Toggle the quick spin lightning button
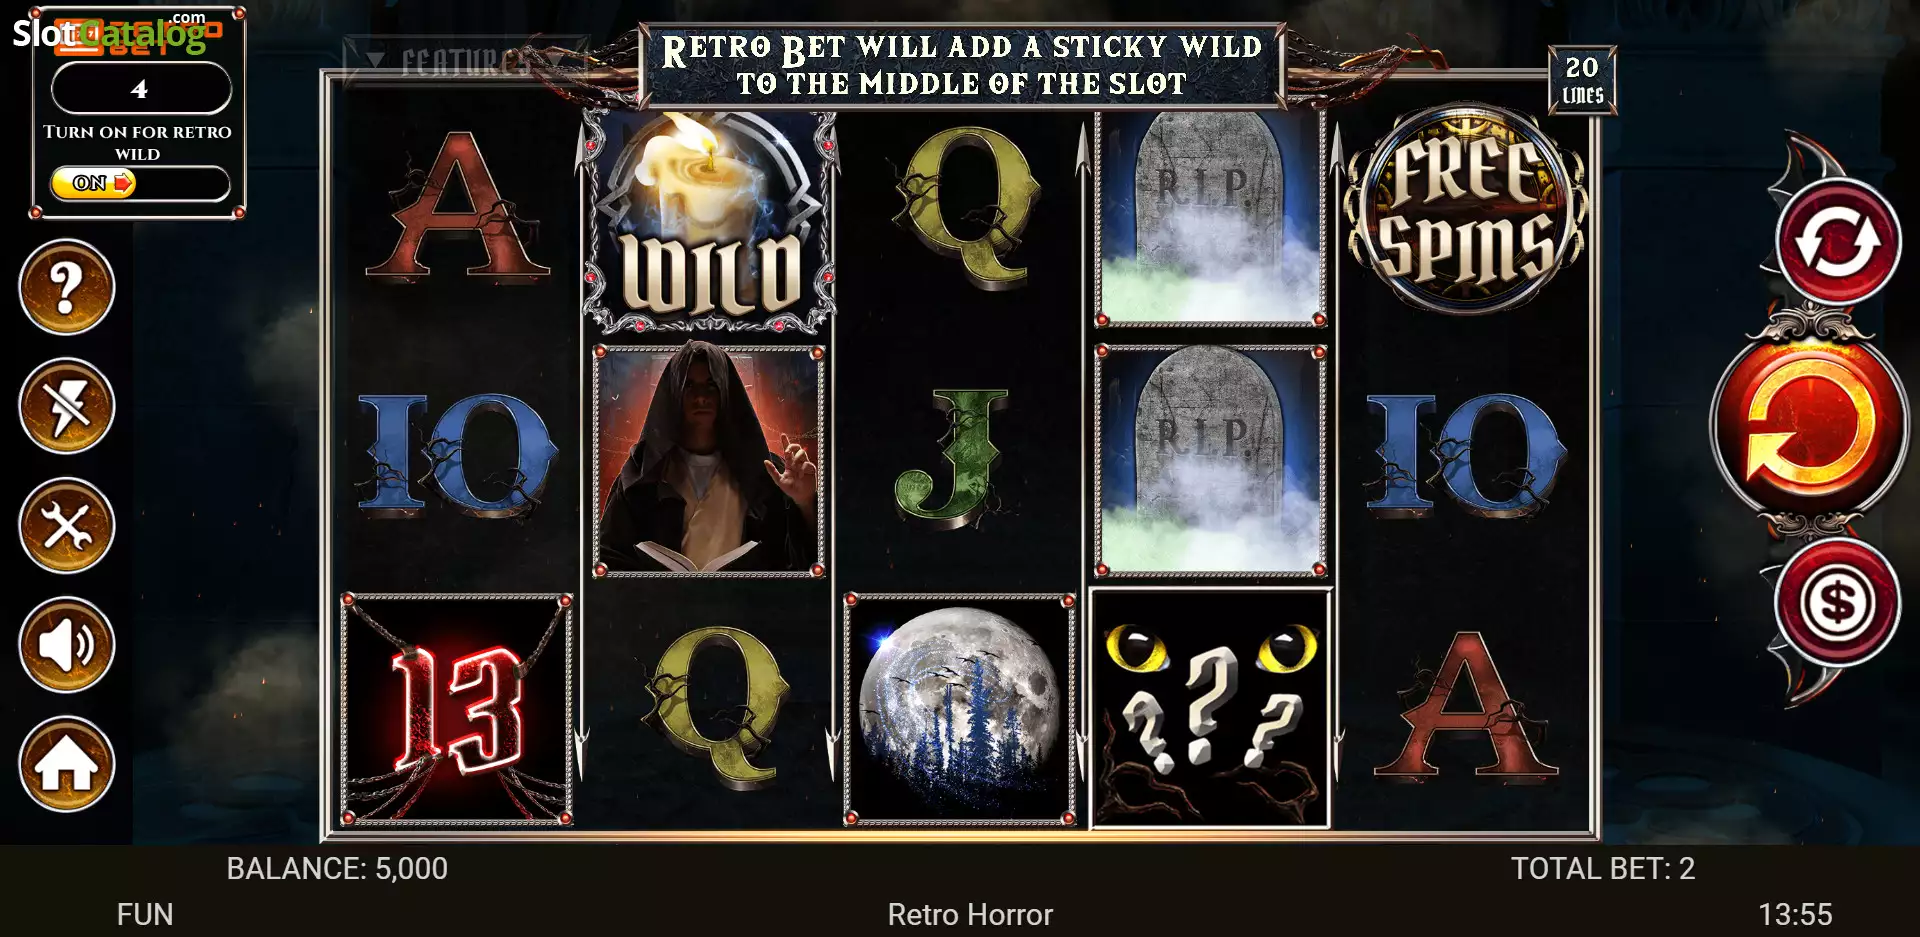The width and height of the screenshot is (1920, 937). (67, 406)
